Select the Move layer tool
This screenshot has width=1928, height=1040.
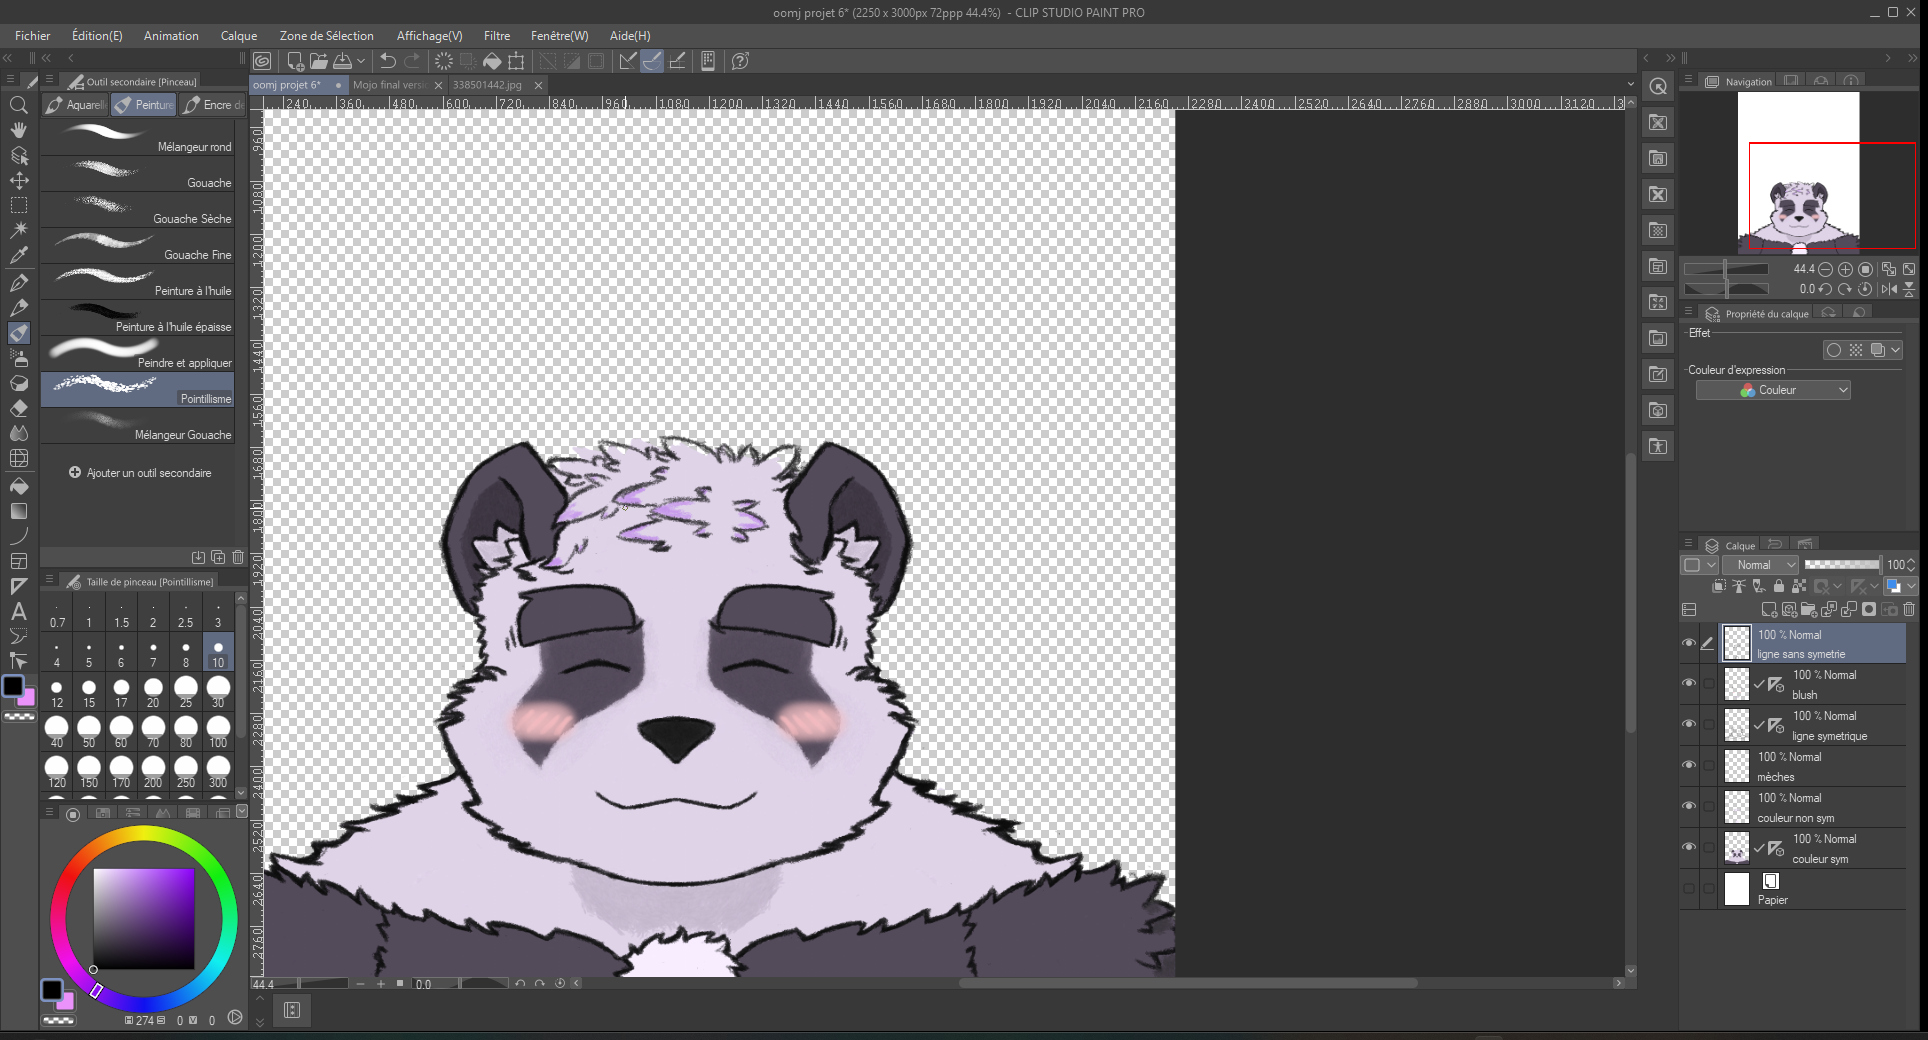18,181
